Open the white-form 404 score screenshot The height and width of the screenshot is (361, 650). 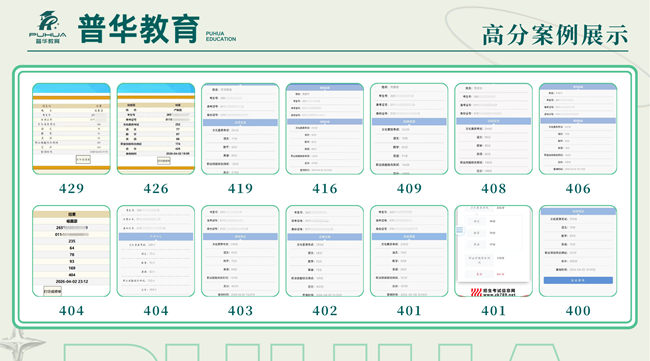156,251
